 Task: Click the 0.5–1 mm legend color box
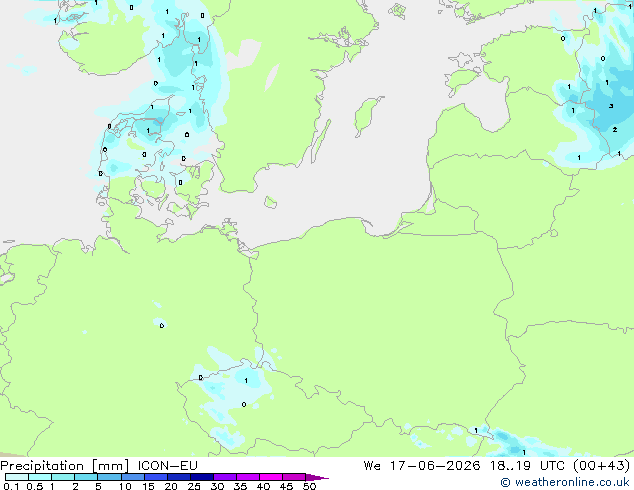tap(40, 477)
